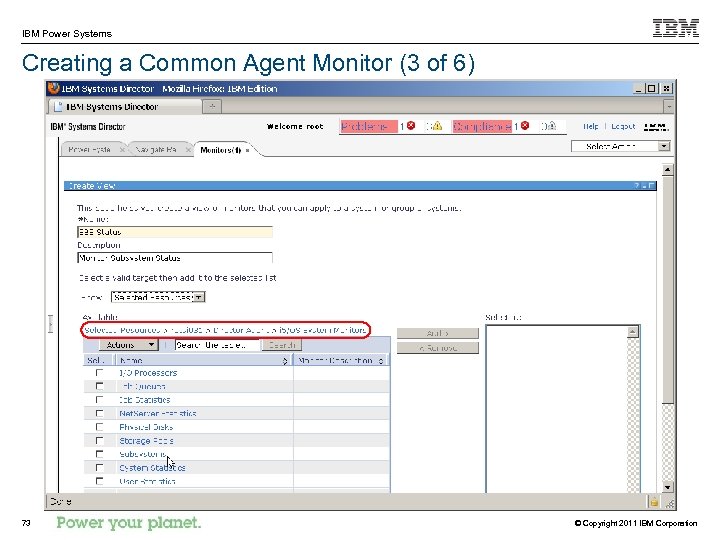Viewport: 720px width, 540px height.
Task: Click the Help link
Action: (x=591, y=126)
